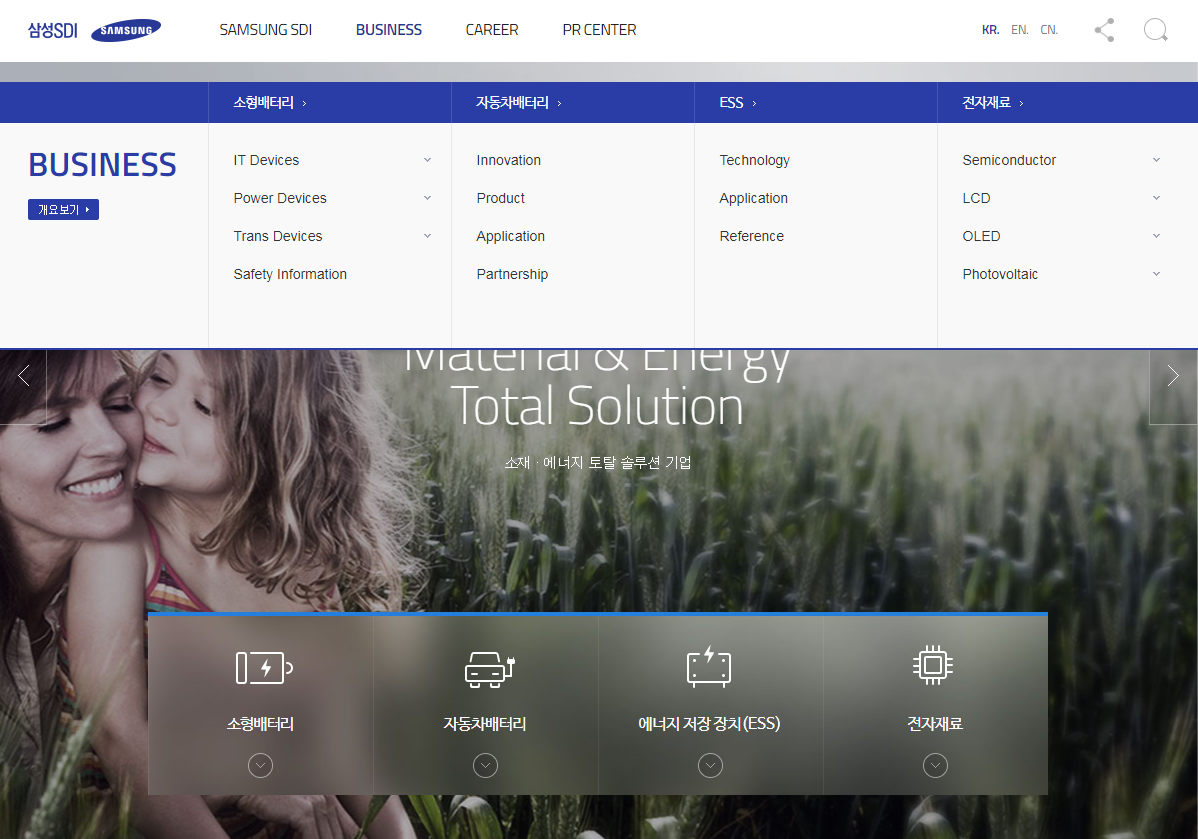Viewport: 1198px width, 839px height.
Task: Open Technology under ESS
Action: 755,160
